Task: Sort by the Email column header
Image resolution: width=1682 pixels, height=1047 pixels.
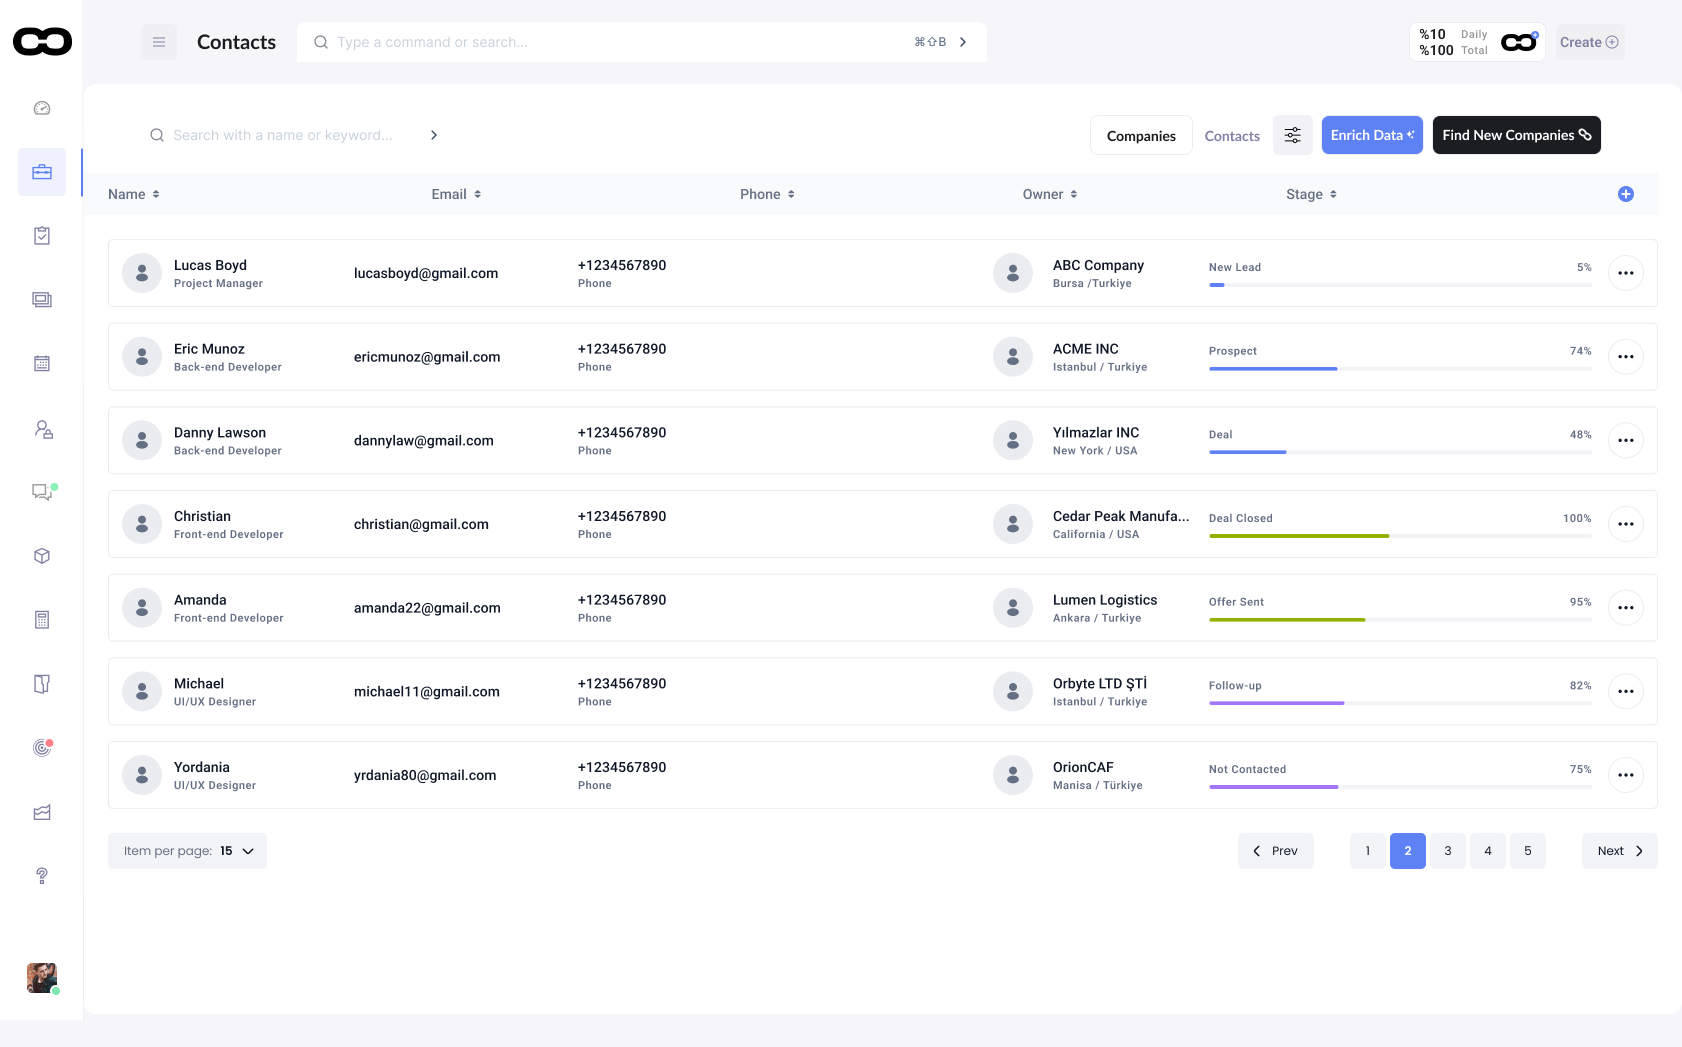Action: click(x=456, y=194)
